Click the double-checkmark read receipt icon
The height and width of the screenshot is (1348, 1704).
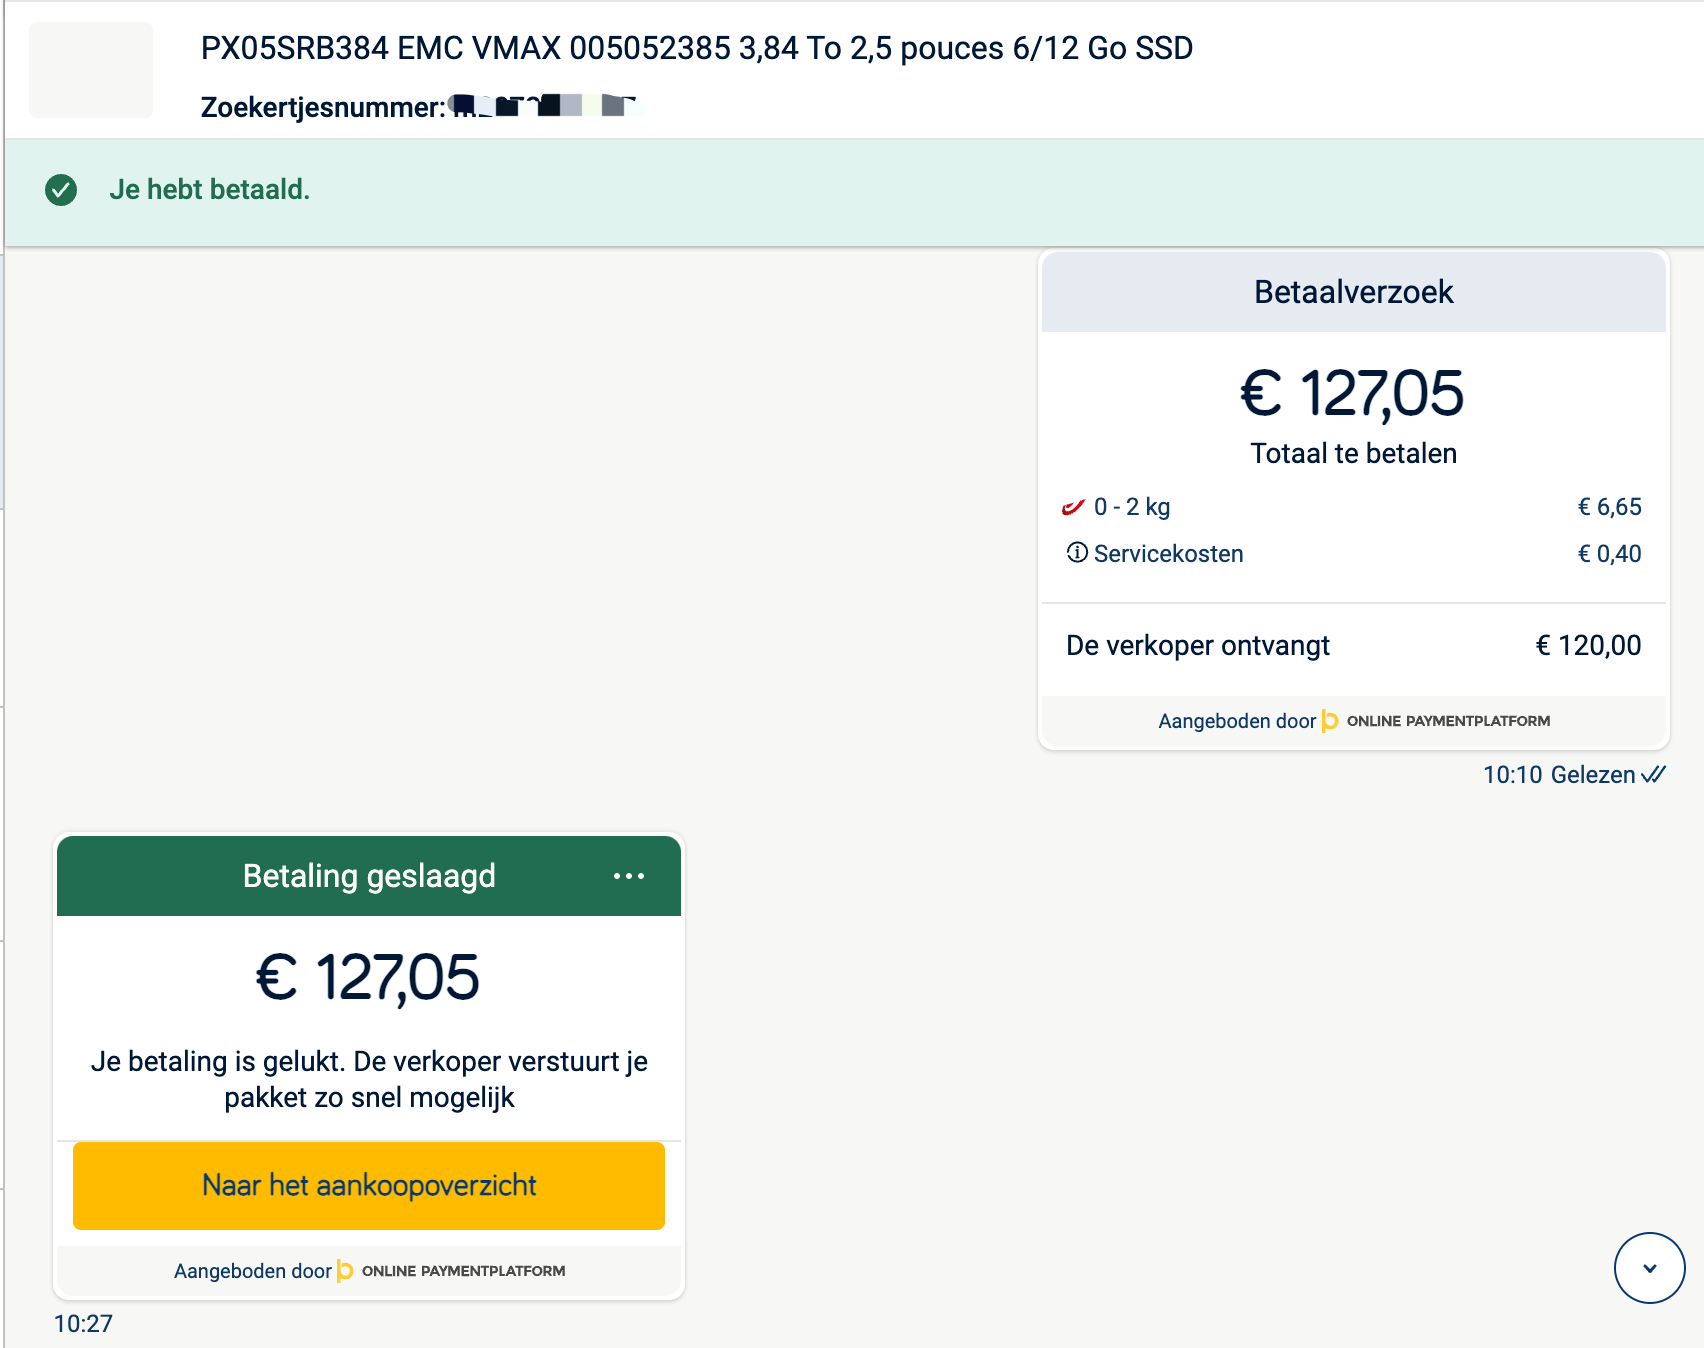click(1654, 775)
